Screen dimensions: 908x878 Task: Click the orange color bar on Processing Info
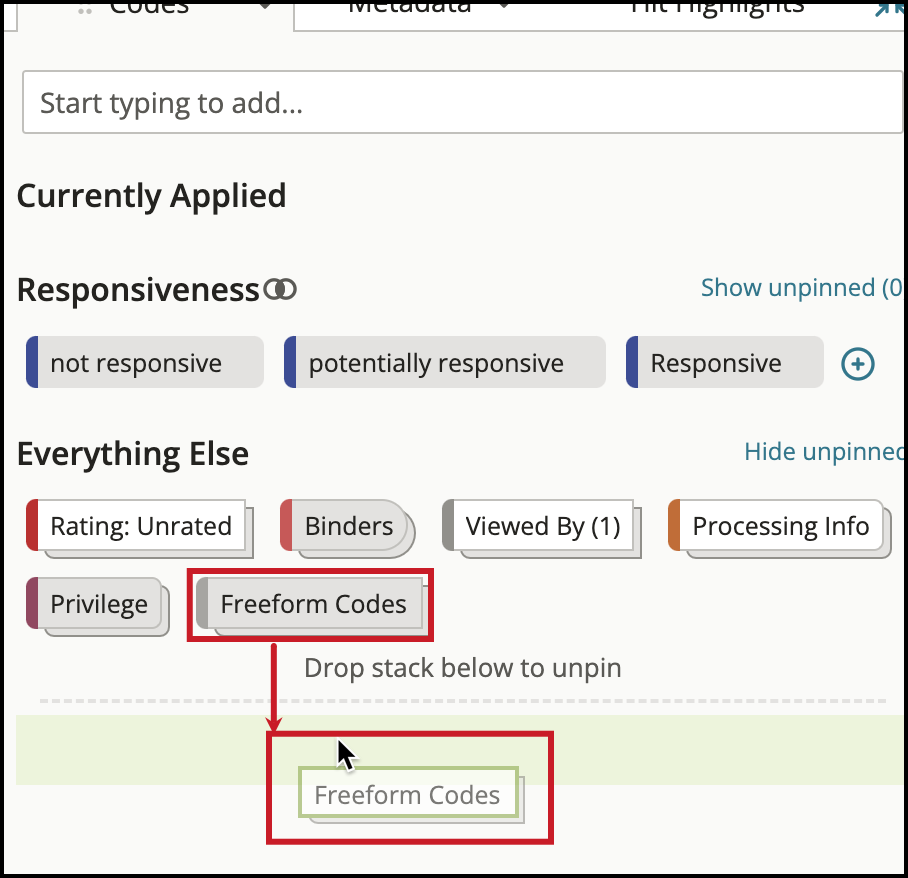(x=674, y=525)
